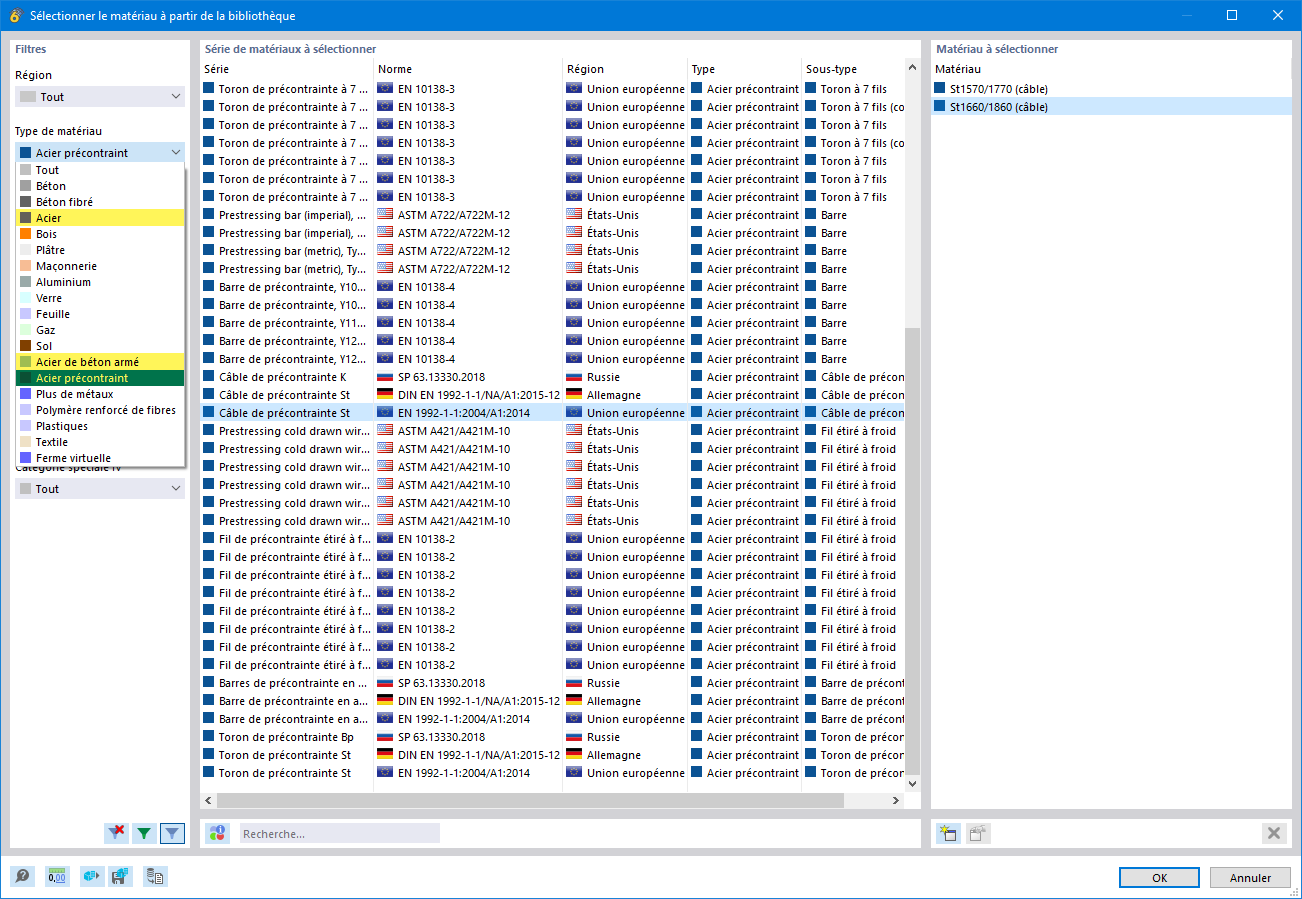
Task: Pick Textile from the material type list
Action: [x=100, y=442]
